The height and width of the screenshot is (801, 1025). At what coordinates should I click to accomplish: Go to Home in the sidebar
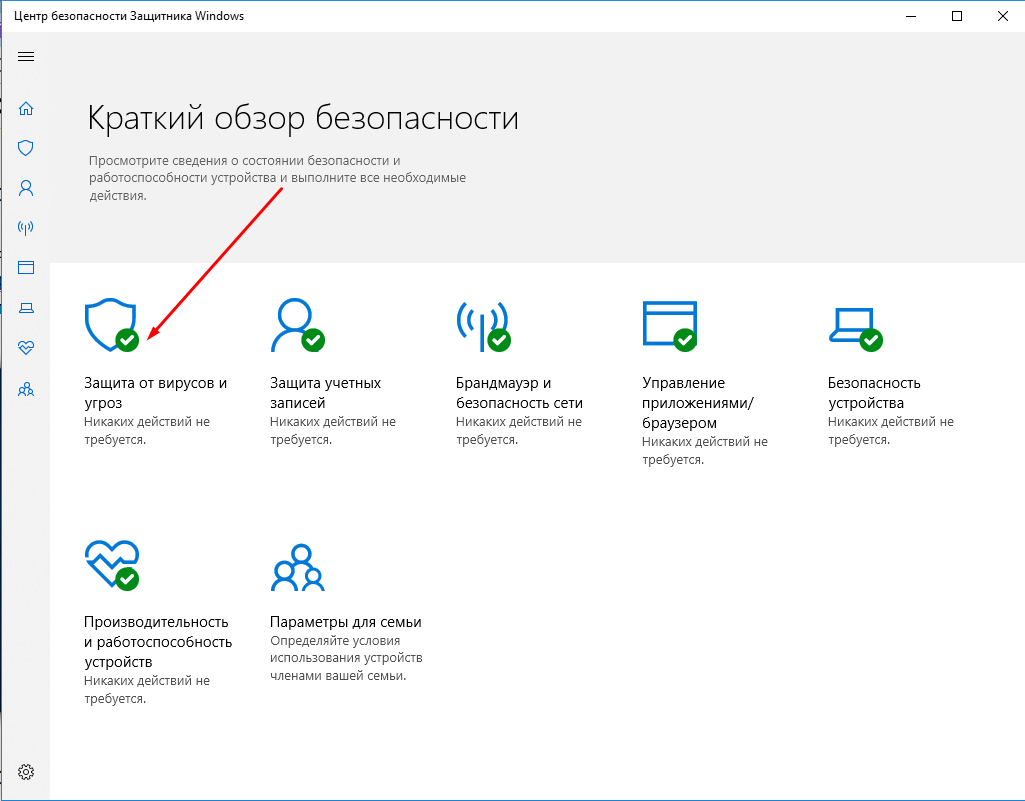coord(25,108)
